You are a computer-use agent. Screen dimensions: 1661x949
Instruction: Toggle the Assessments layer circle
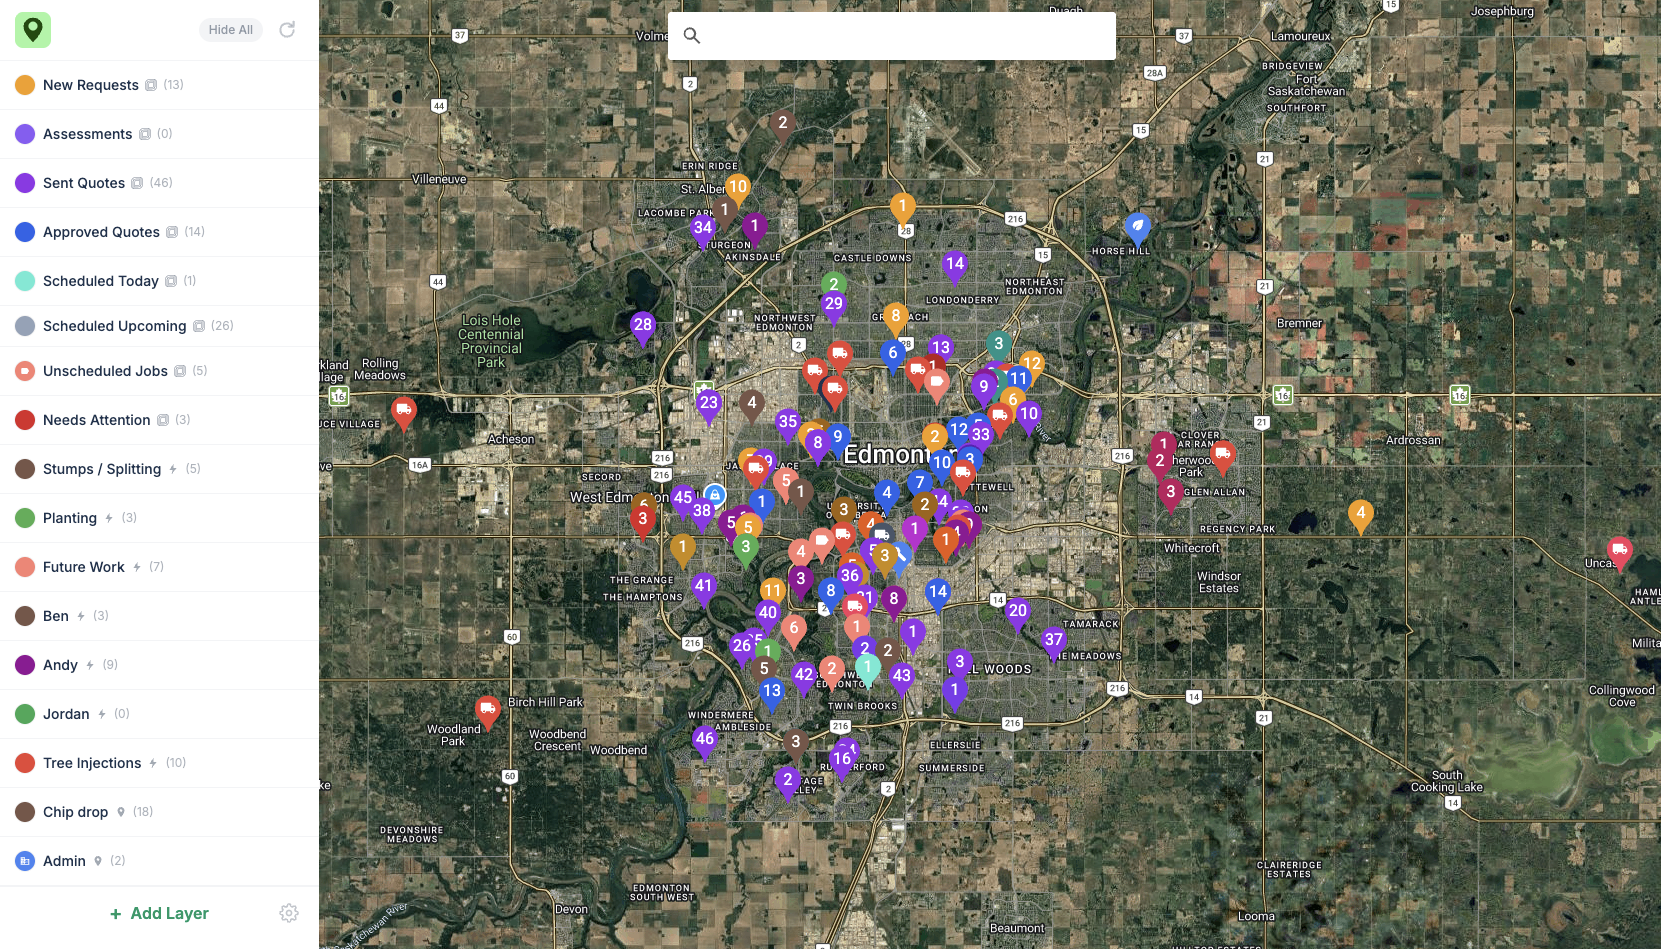(x=25, y=134)
